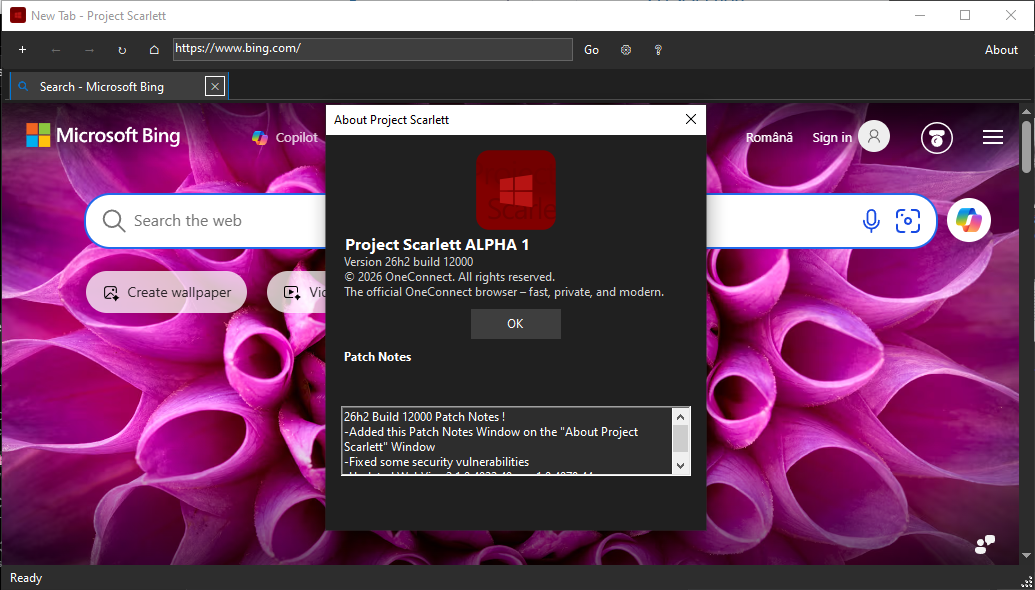This screenshot has height=590, width=1035.
Task: Click "-Fixed some security vulnerabilities" line
Action: coord(436,462)
